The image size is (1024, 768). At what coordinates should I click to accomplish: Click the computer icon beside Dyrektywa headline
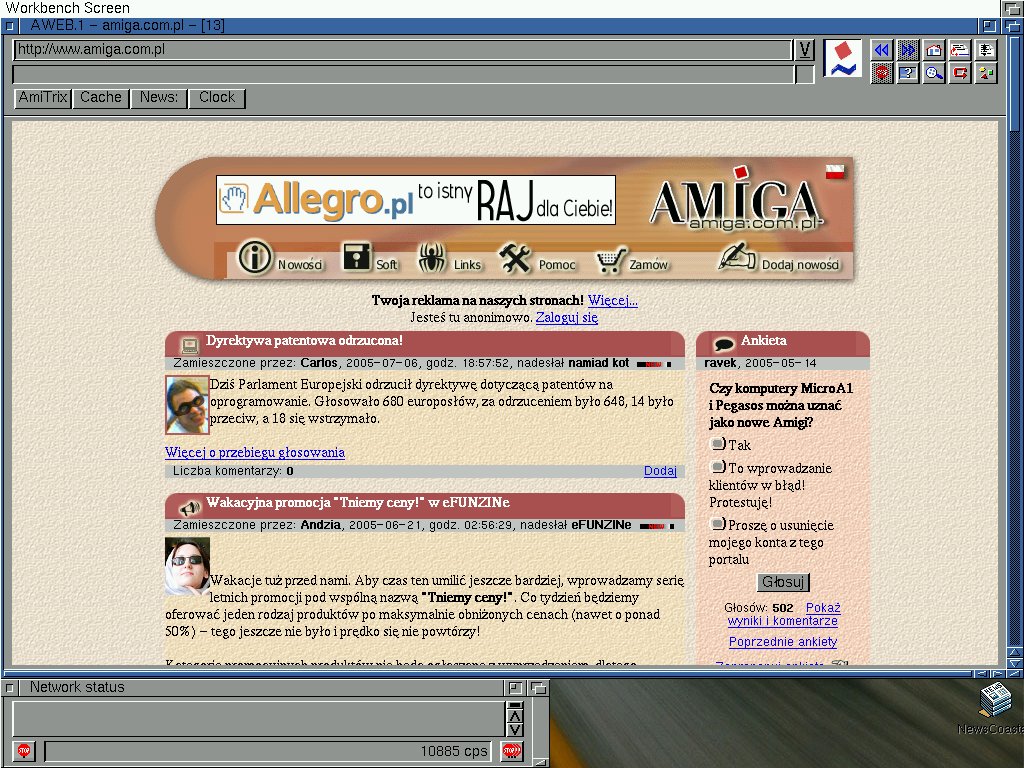pos(189,344)
